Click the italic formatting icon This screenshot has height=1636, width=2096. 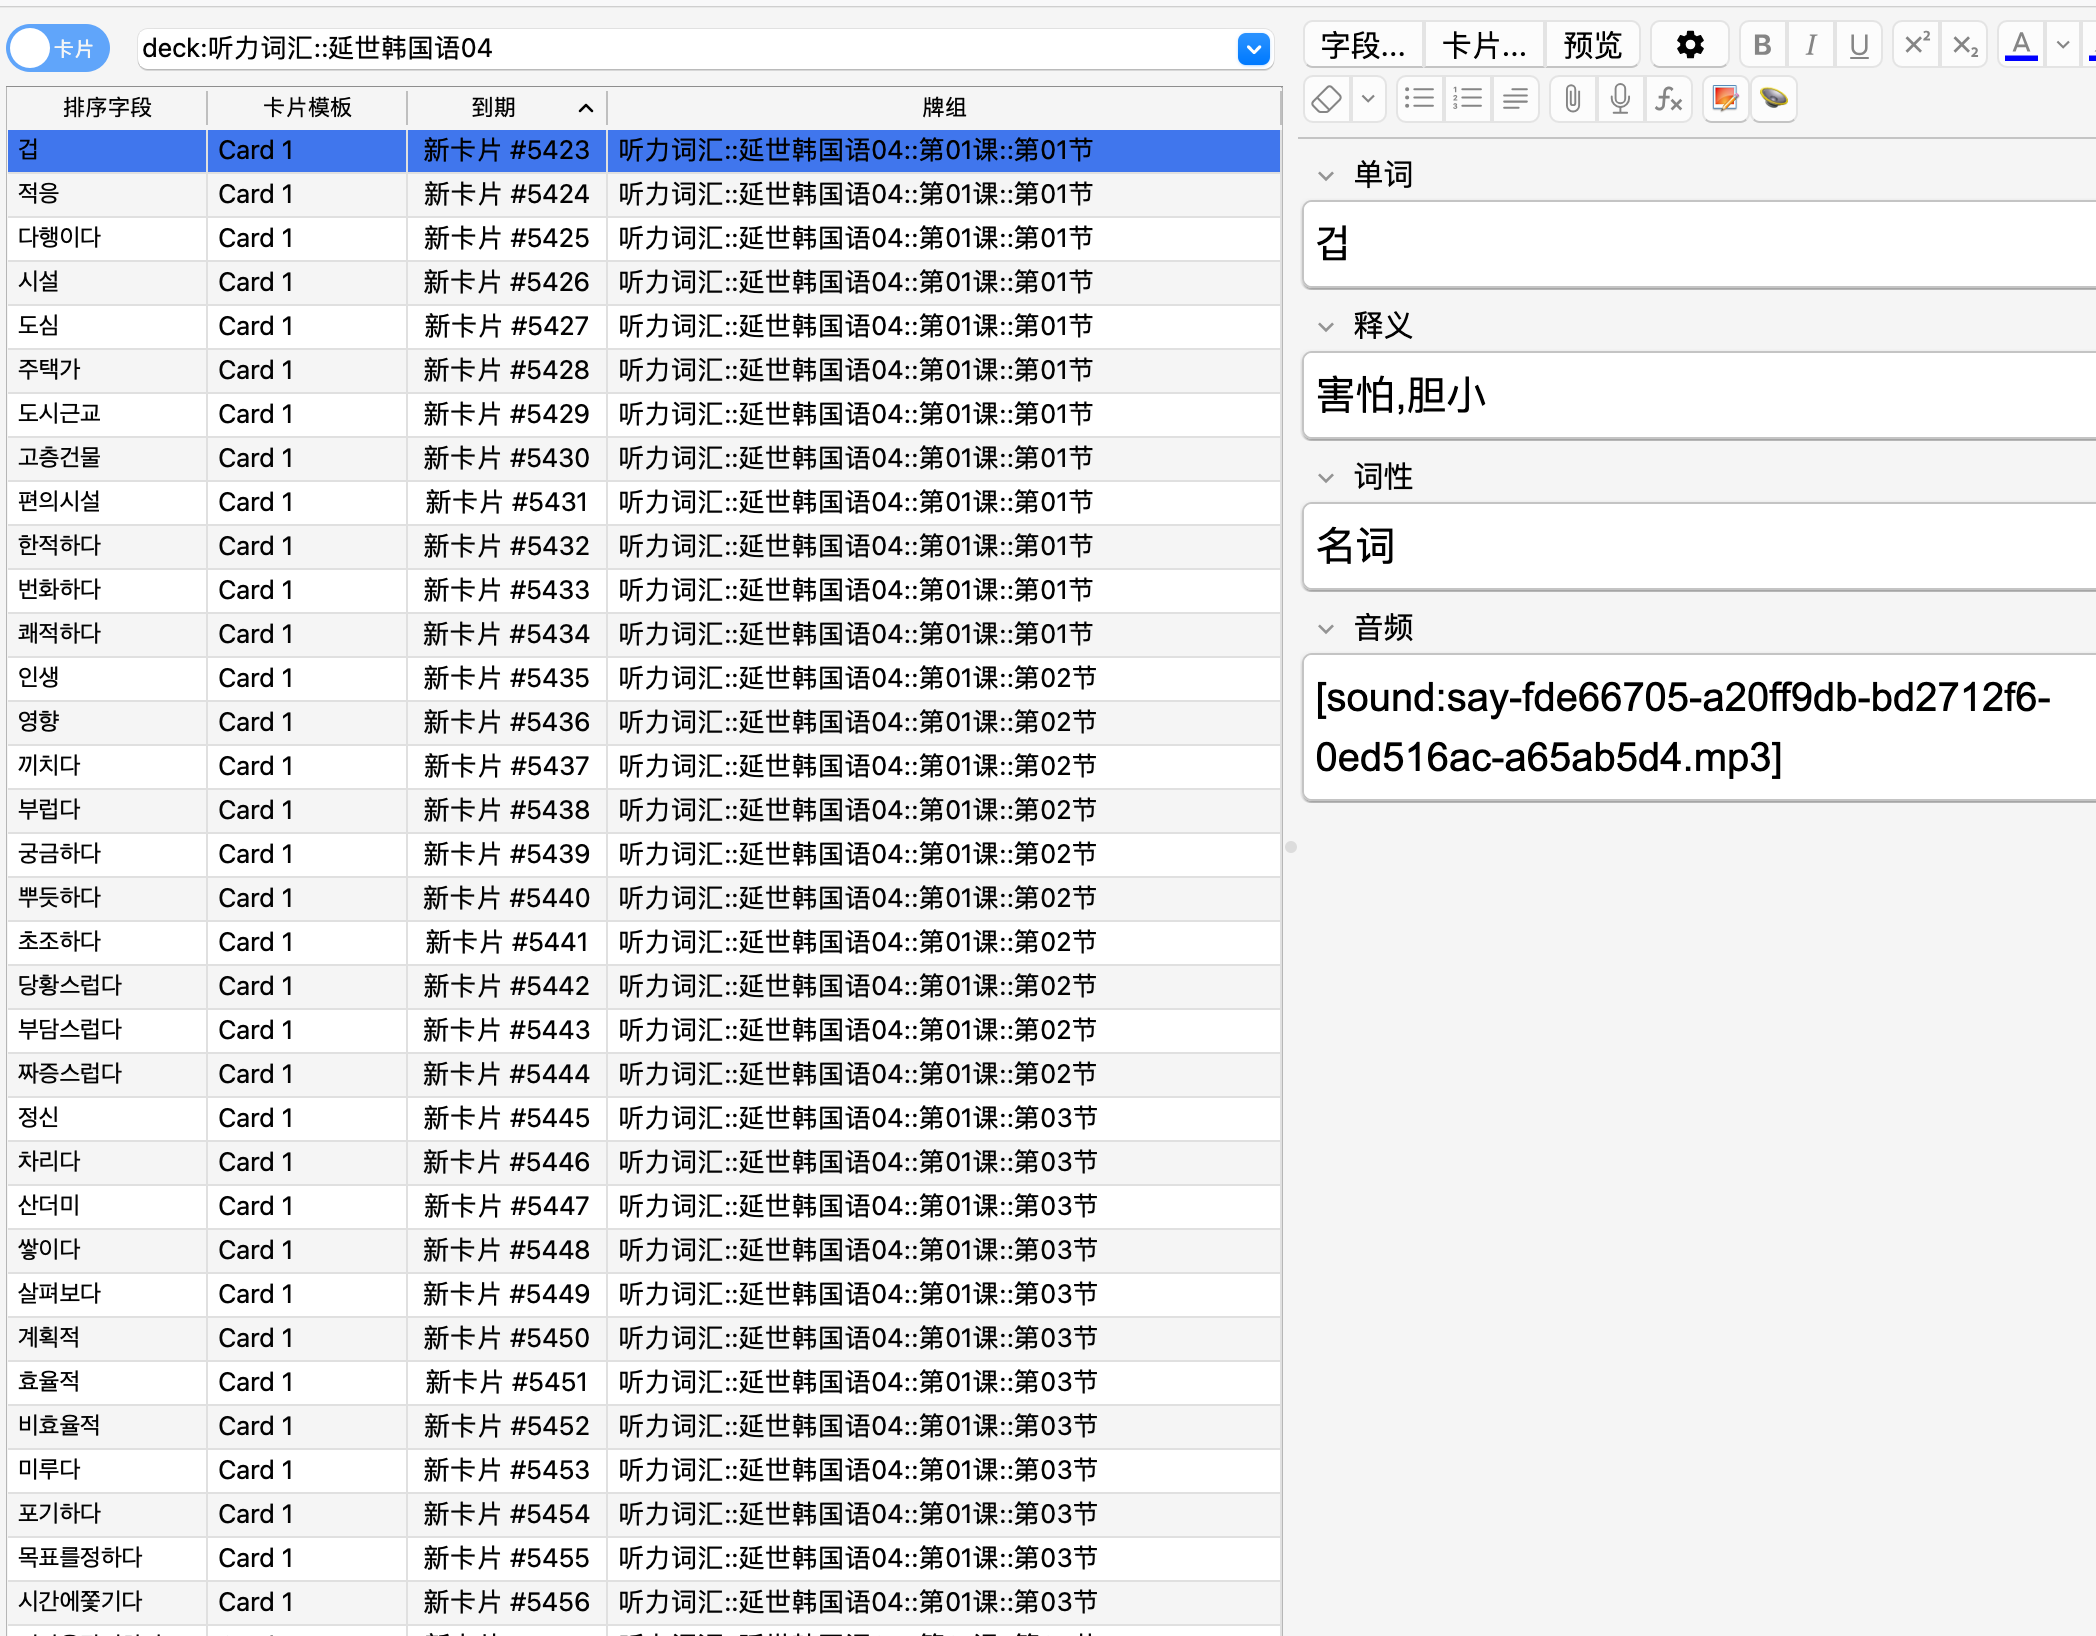pos(1810,45)
